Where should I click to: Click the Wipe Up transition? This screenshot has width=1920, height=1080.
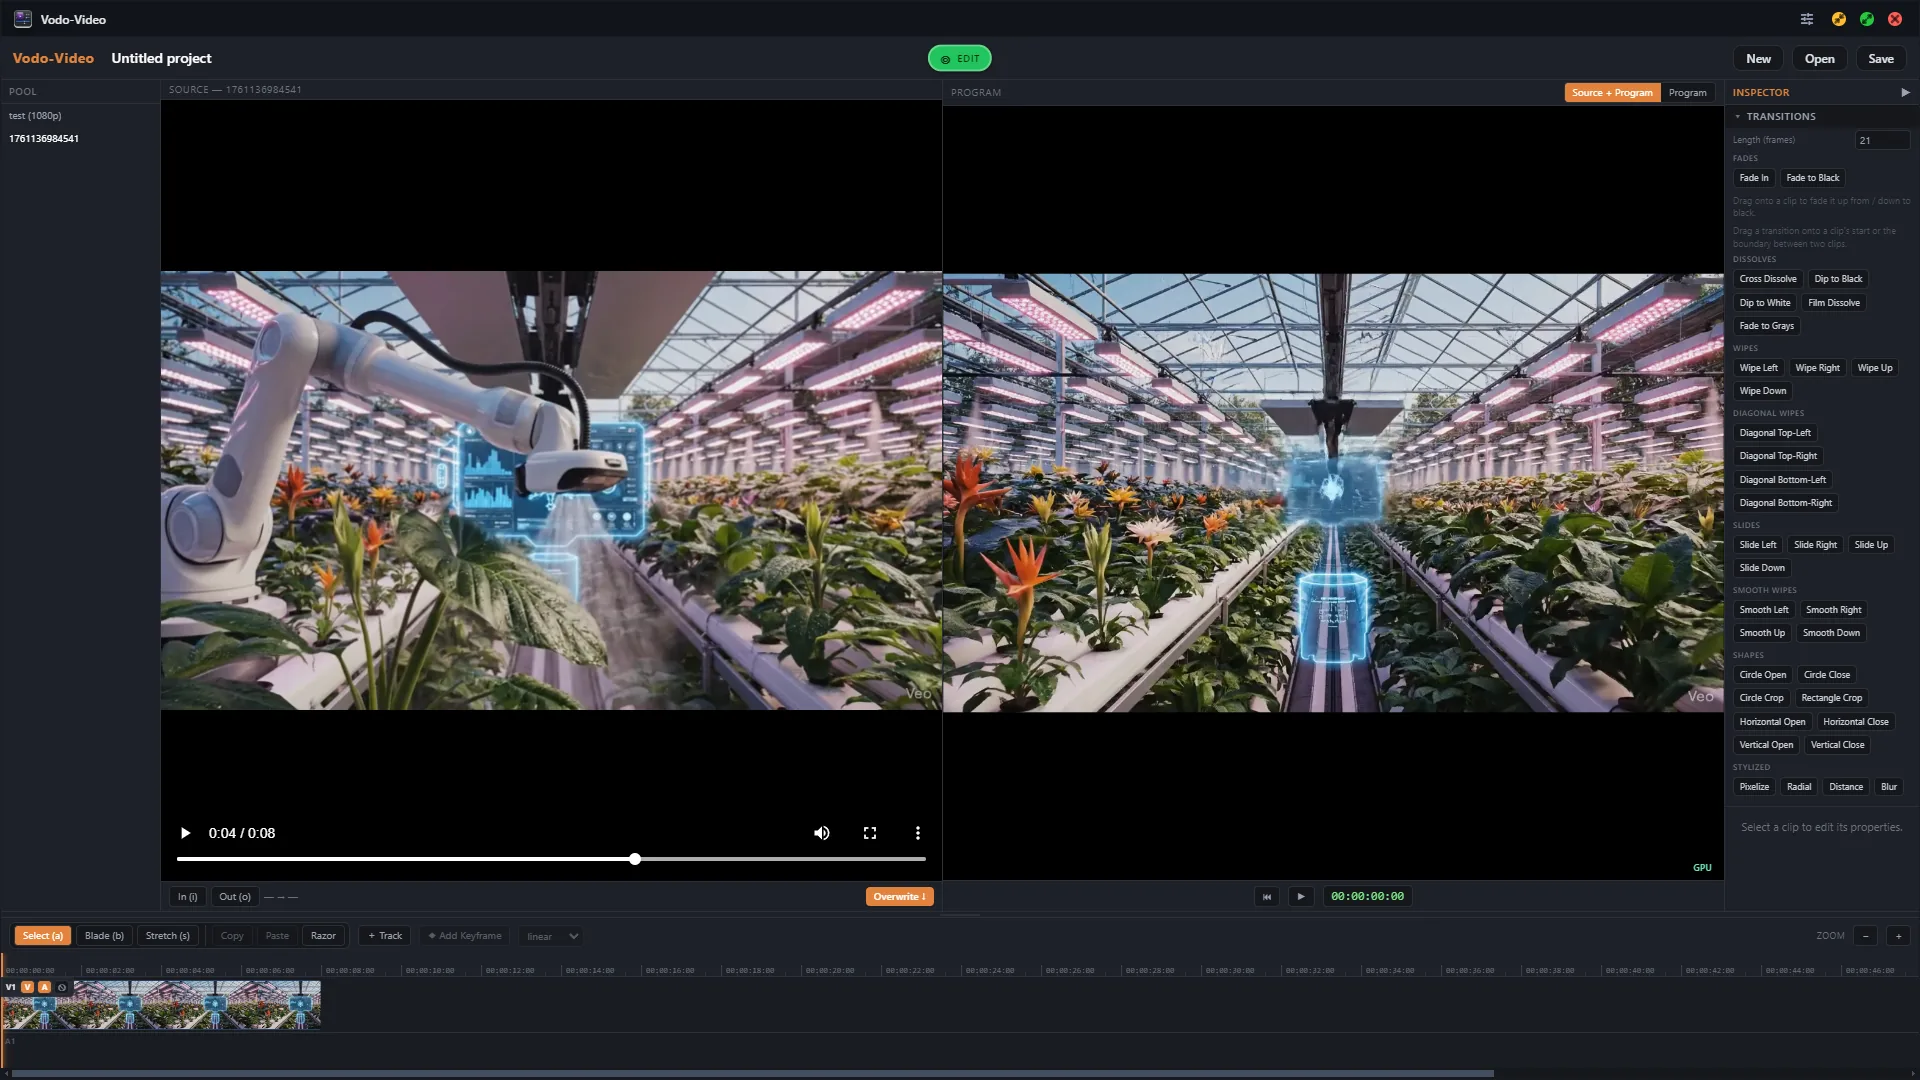pyautogui.click(x=1874, y=368)
